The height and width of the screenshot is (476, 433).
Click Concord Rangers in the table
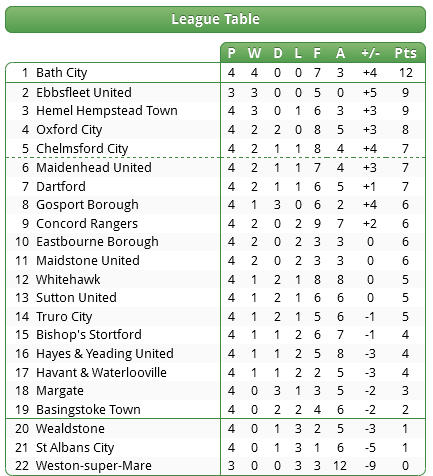[87, 224]
